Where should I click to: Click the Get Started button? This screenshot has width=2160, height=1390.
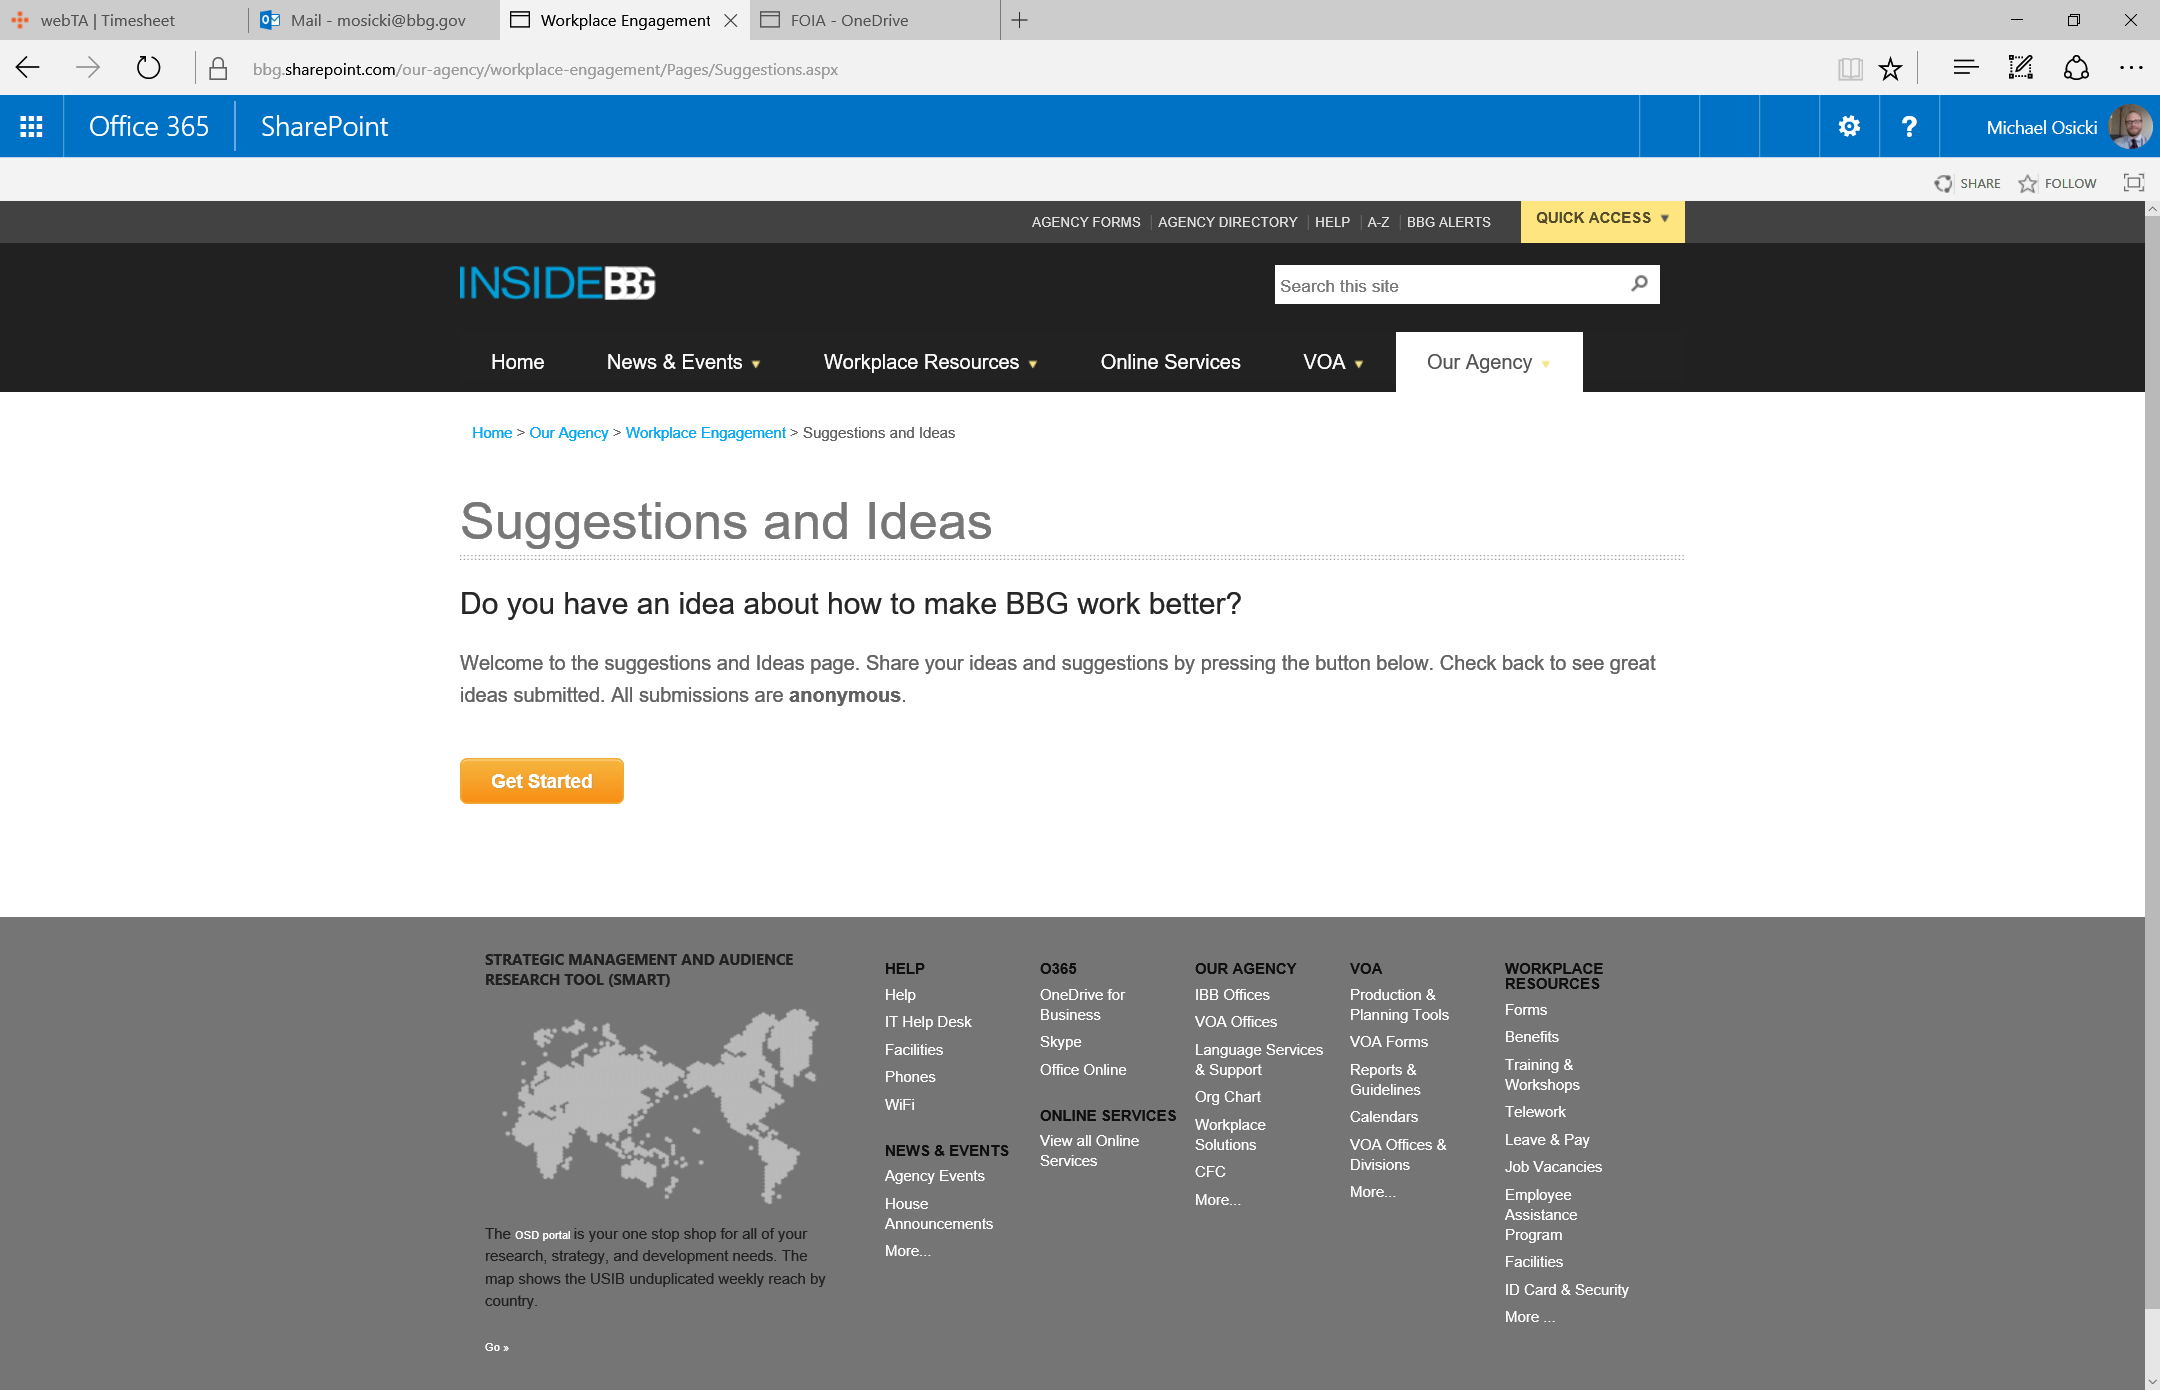pos(541,781)
